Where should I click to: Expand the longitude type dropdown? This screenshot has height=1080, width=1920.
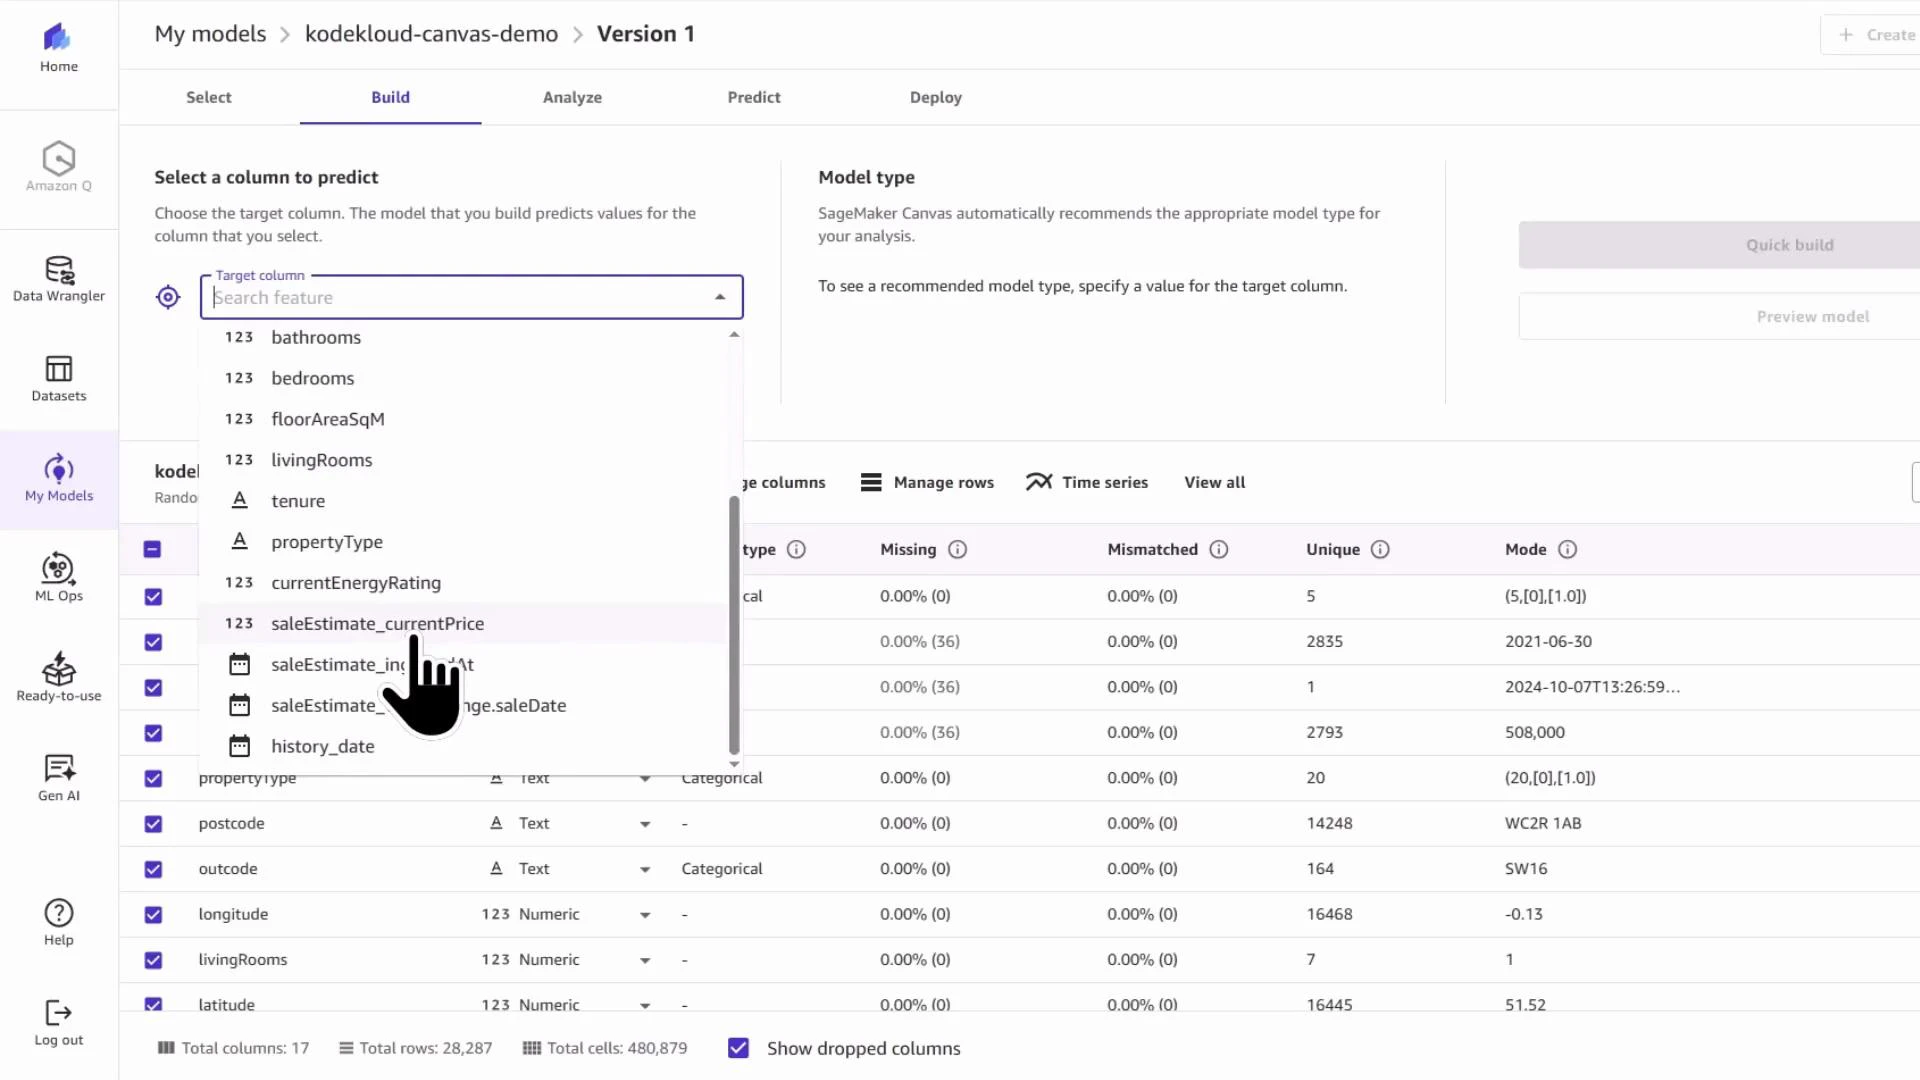645,913
